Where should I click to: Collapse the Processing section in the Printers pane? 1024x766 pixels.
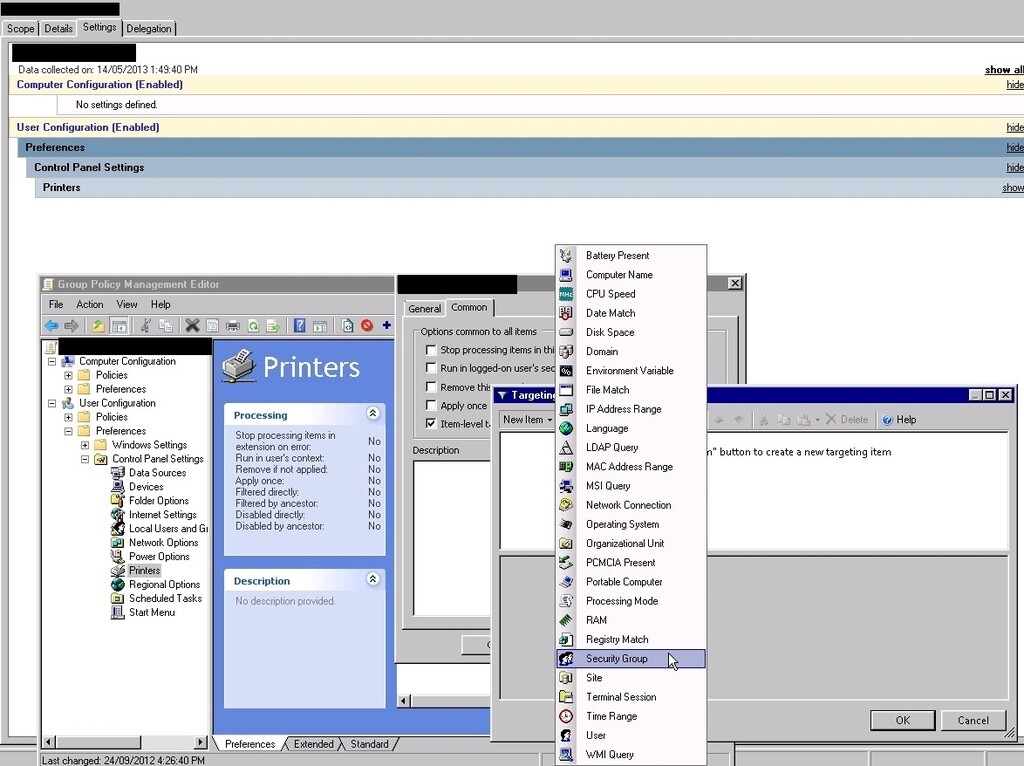coord(373,413)
